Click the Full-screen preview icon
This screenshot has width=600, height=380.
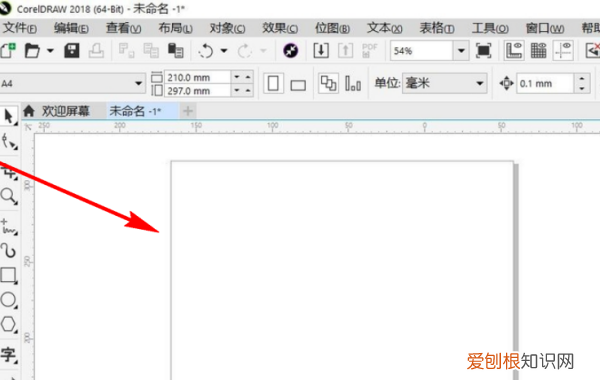(483, 51)
